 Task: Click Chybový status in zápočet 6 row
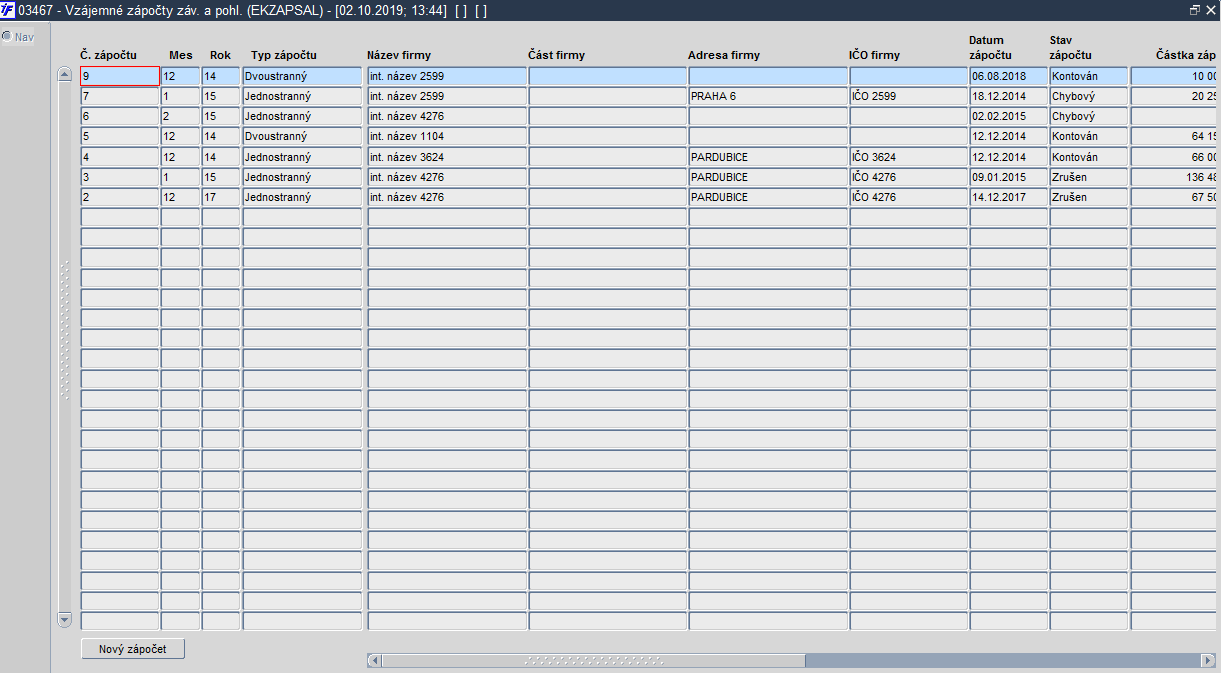pos(1089,116)
